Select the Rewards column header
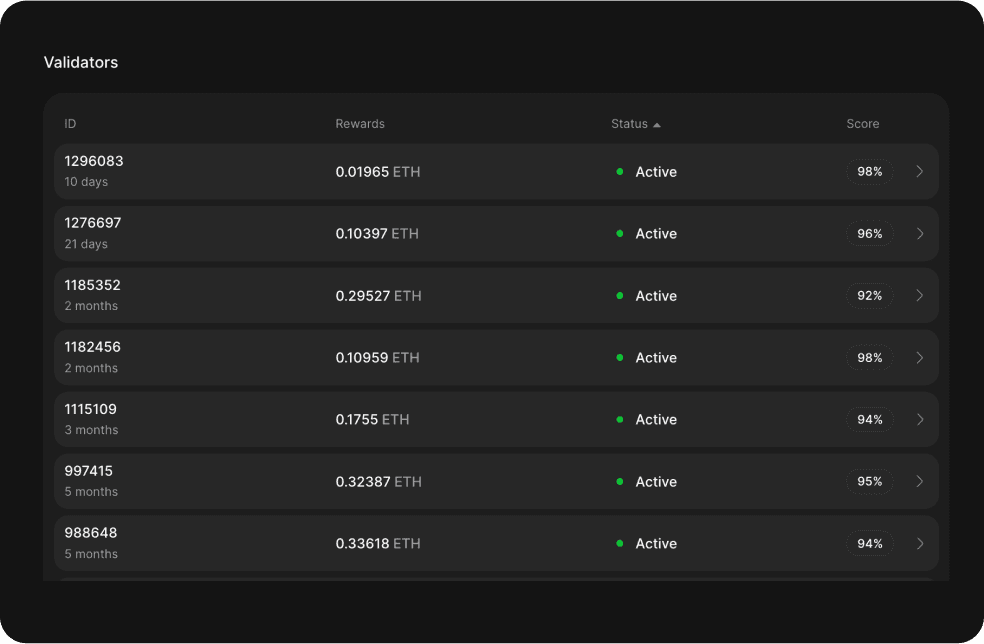Screen dimensions: 984x644 (x=360, y=123)
